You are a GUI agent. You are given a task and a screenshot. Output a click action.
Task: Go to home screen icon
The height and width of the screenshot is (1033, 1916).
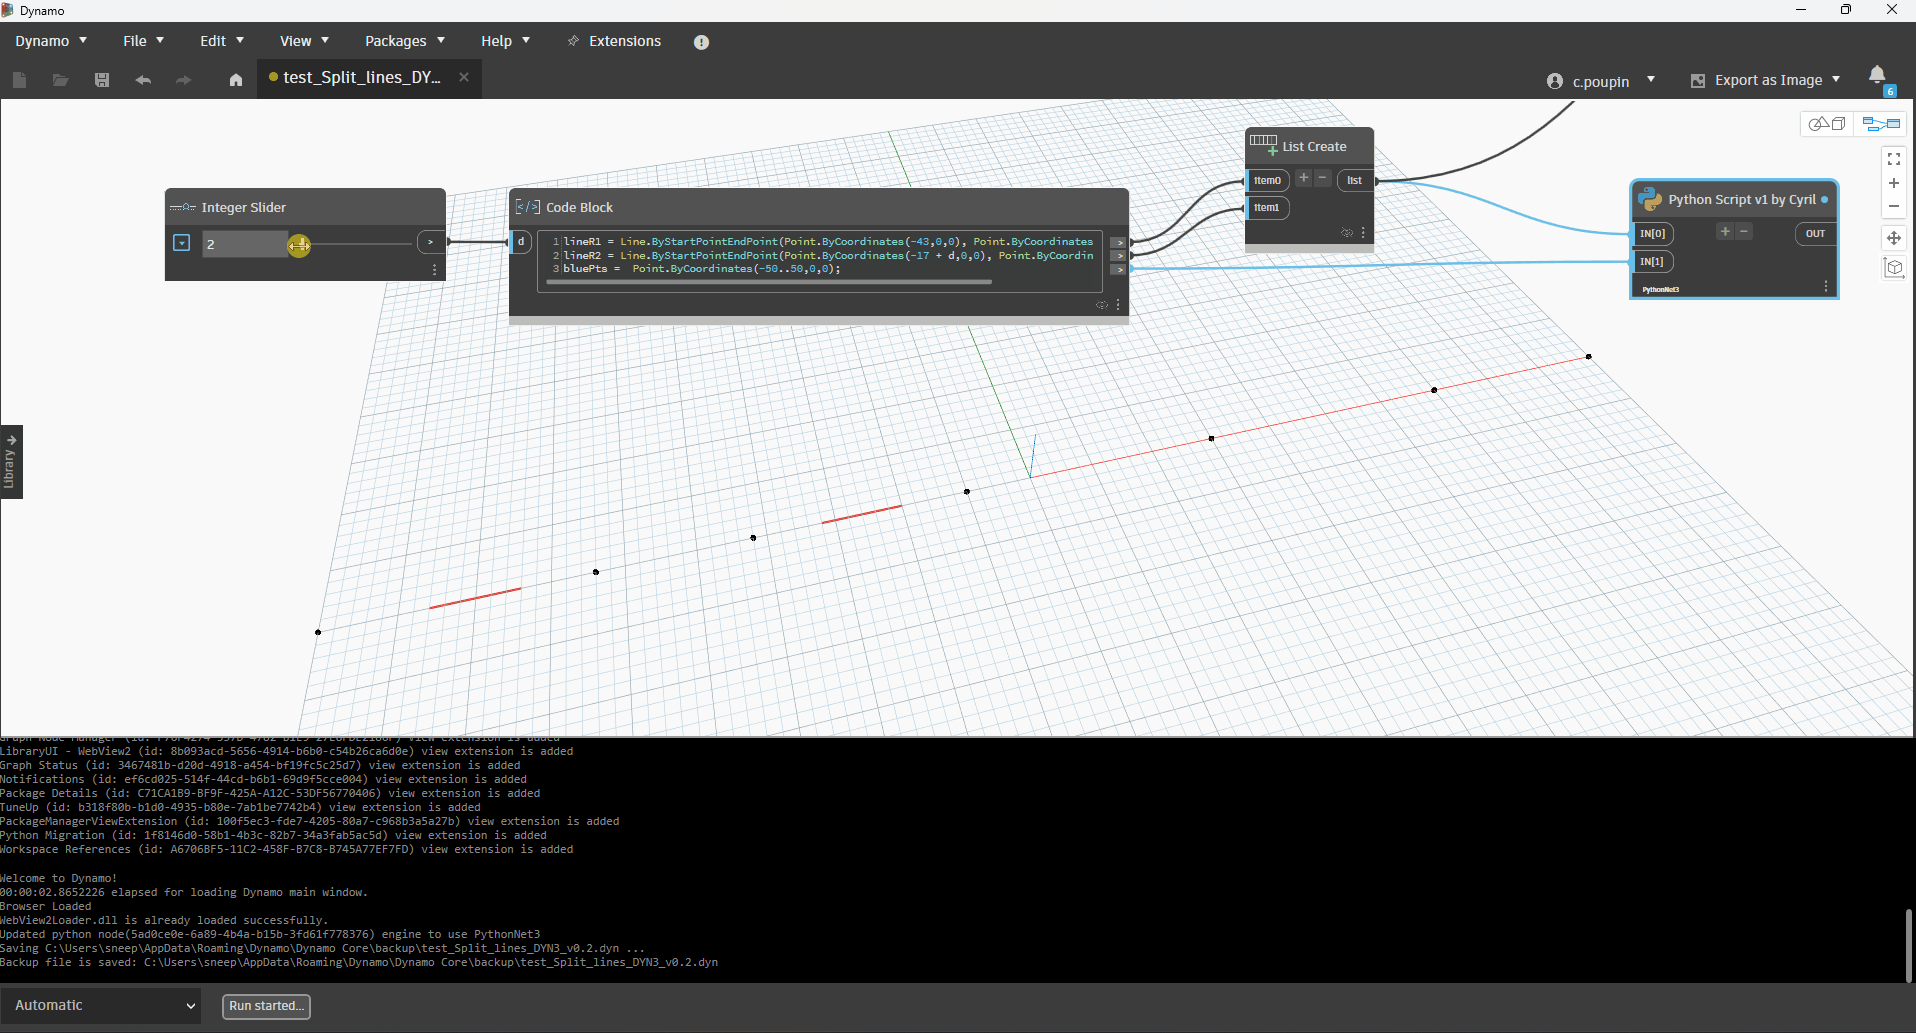(x=236, y=80)
